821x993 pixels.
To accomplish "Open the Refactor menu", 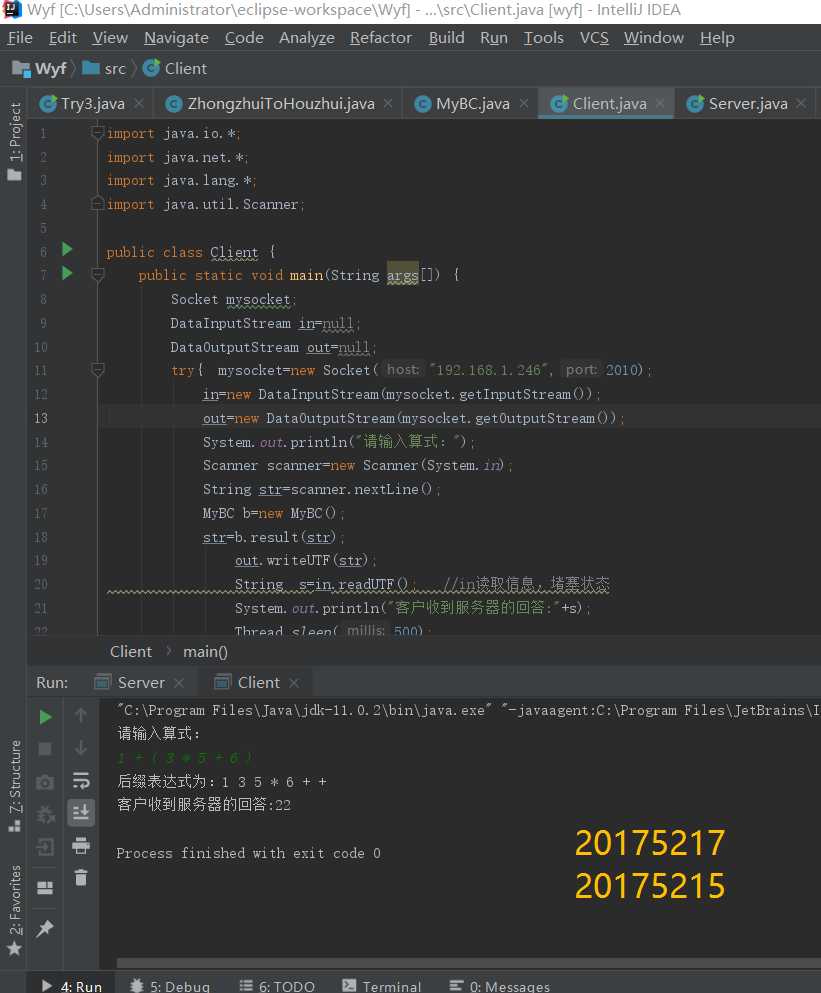I will point(381,38).
